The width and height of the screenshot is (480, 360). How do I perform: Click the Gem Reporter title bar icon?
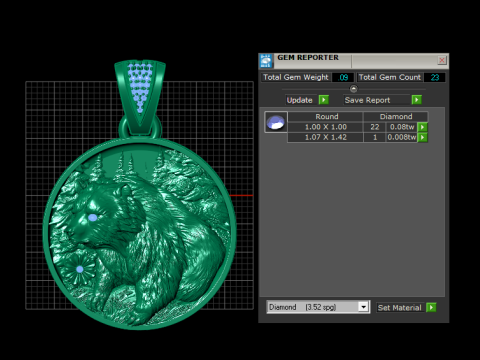(x=266, y=61)
